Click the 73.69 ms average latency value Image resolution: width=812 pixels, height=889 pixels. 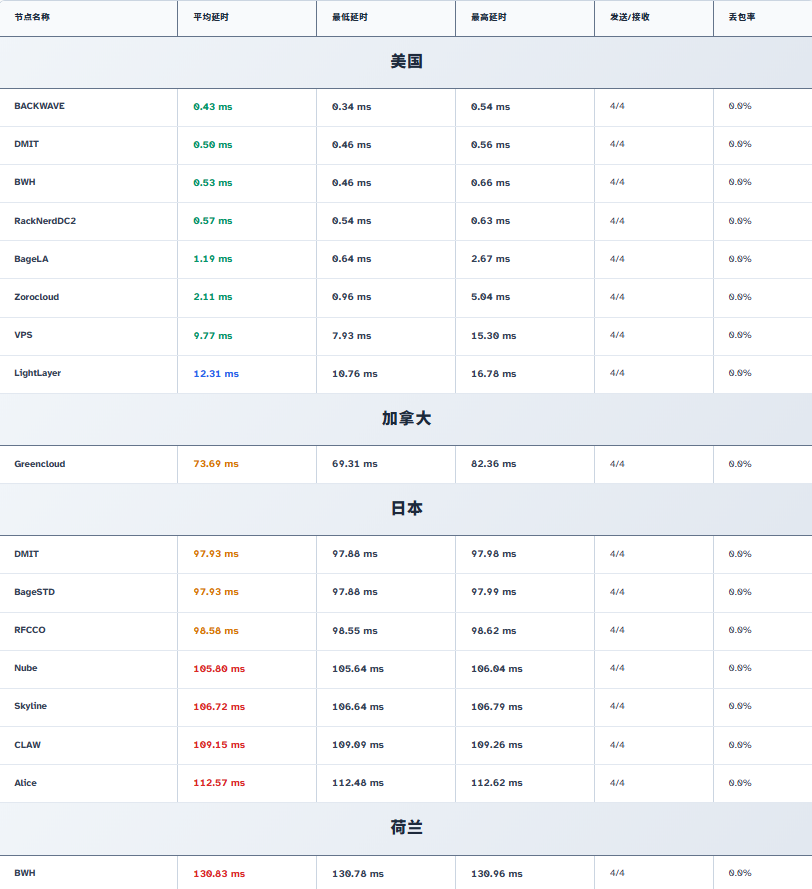click(x=216, y=464)
